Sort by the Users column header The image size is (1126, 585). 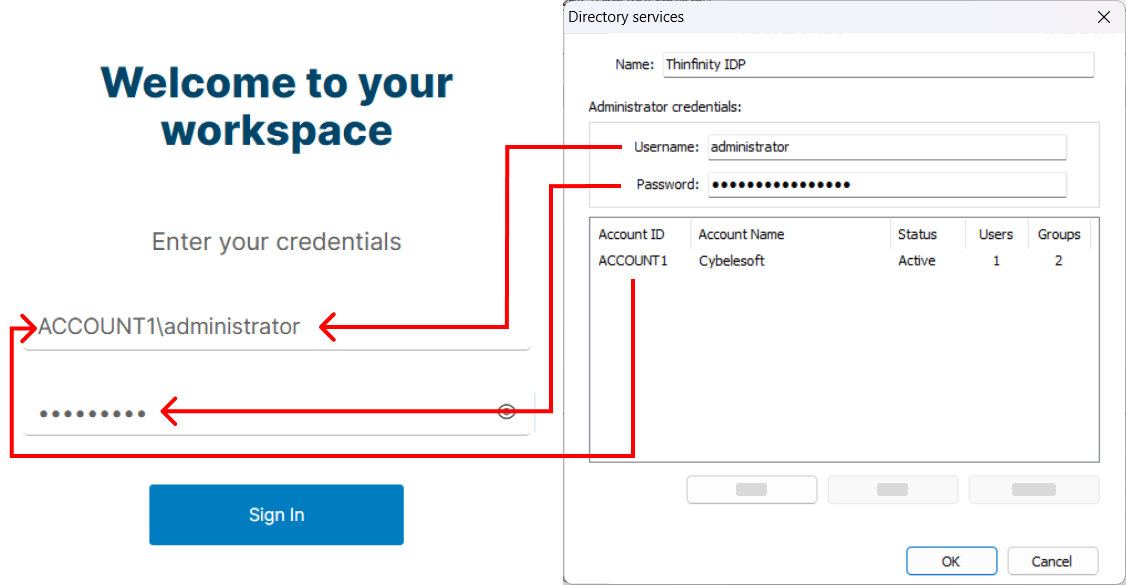[997, 235]
